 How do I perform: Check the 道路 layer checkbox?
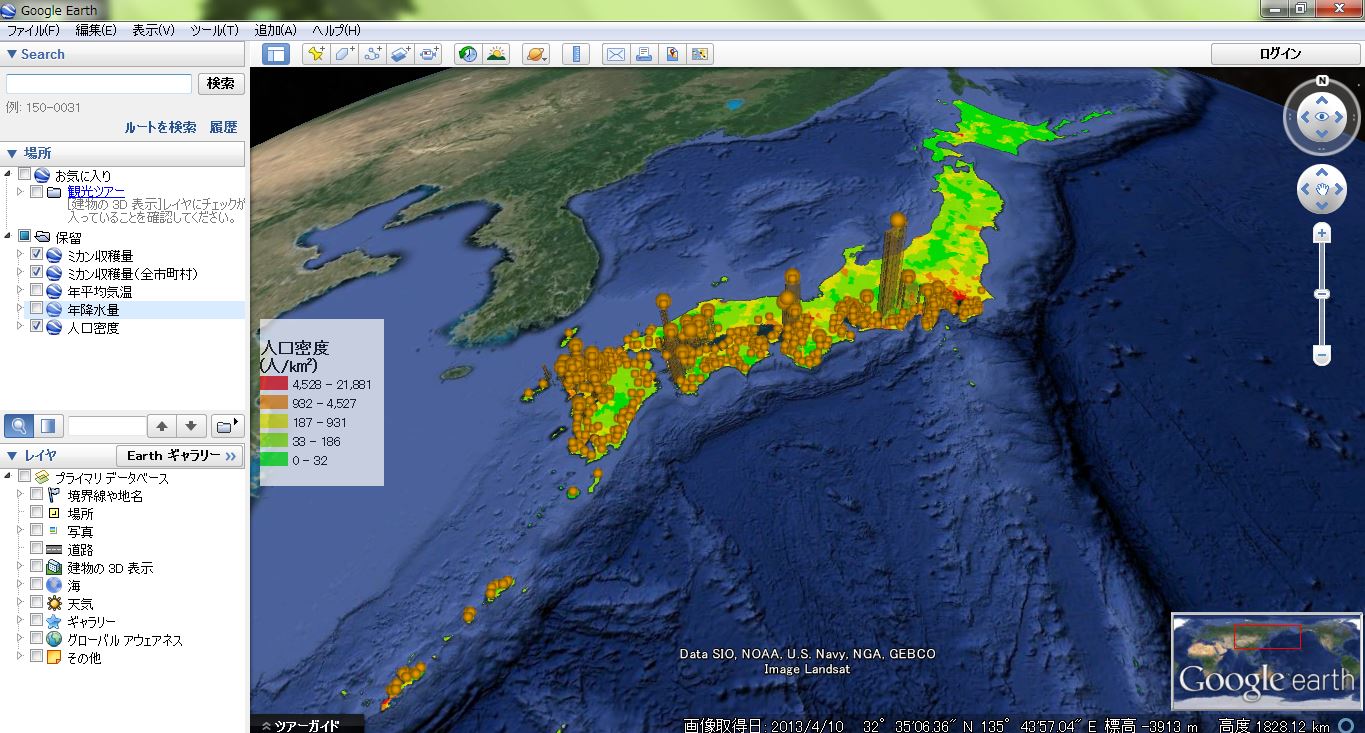(37, 549)
